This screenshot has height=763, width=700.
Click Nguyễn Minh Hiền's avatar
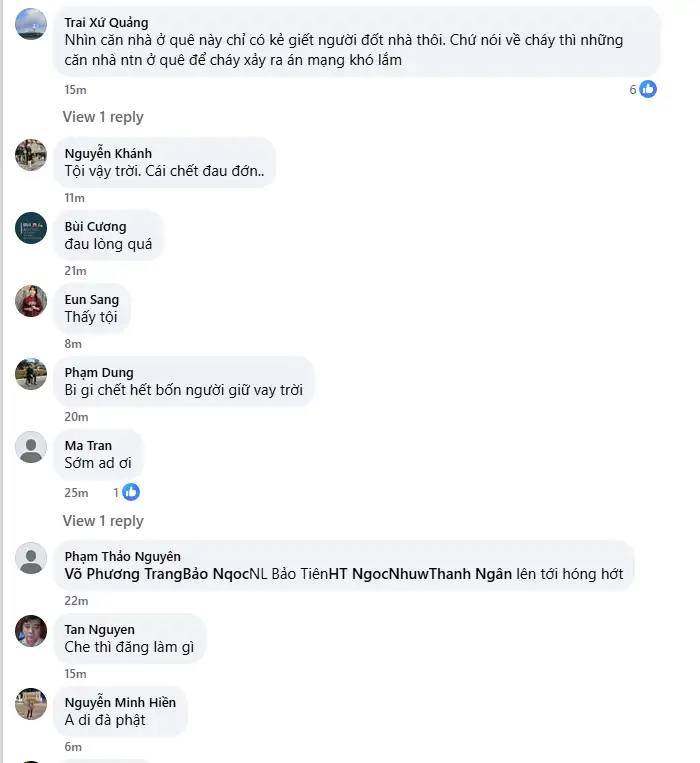[x=31, y=704]
